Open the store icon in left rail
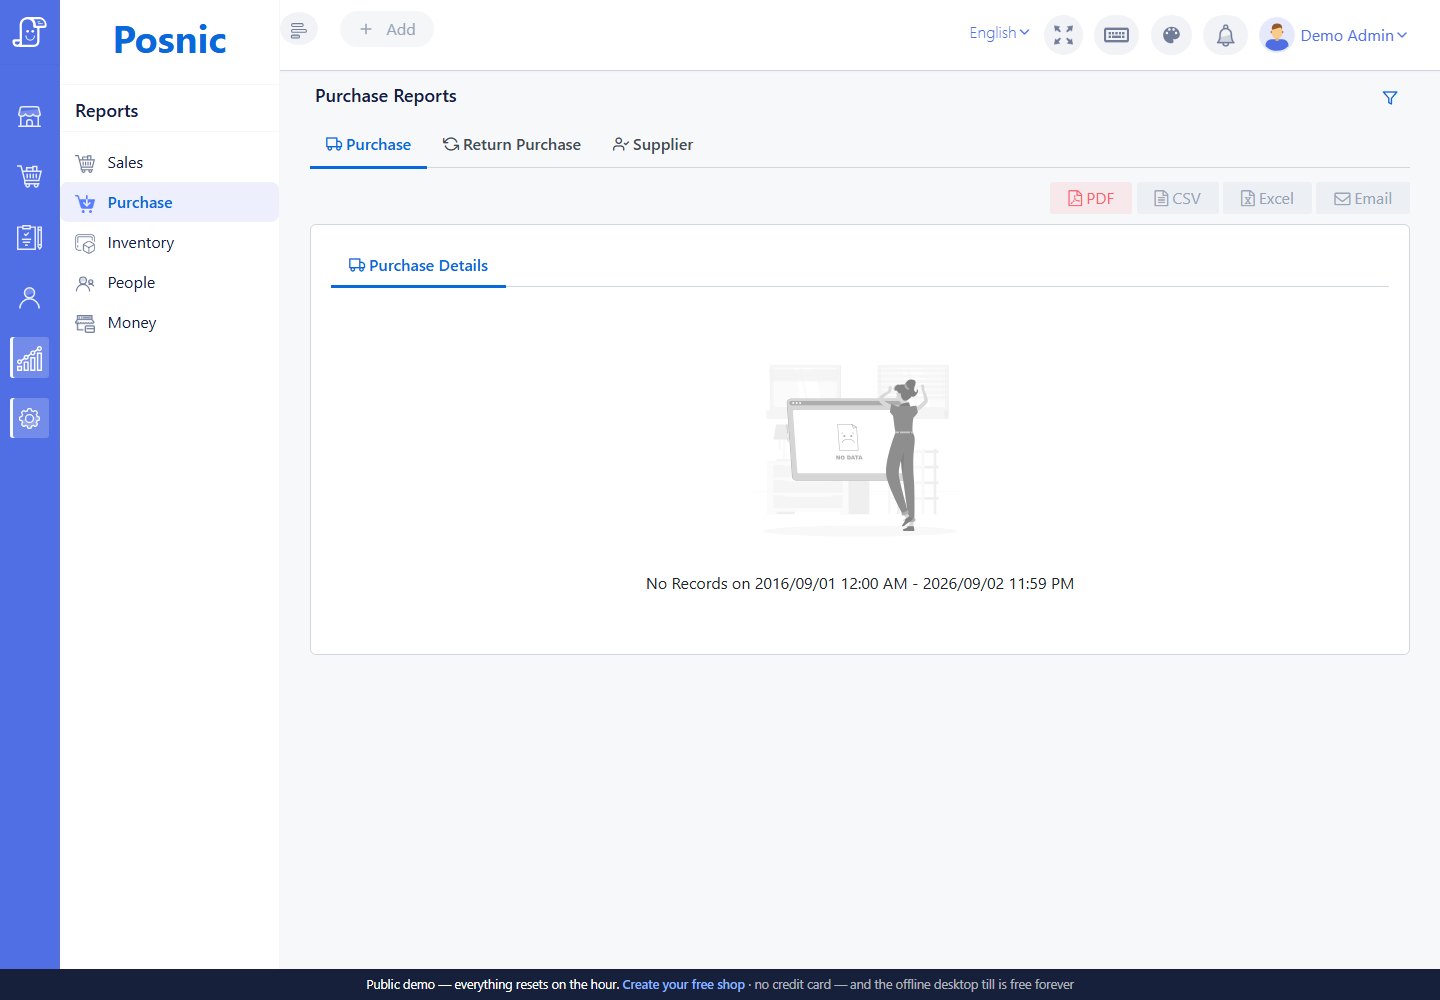1440x1000 pixels. (x=30, y=117)
